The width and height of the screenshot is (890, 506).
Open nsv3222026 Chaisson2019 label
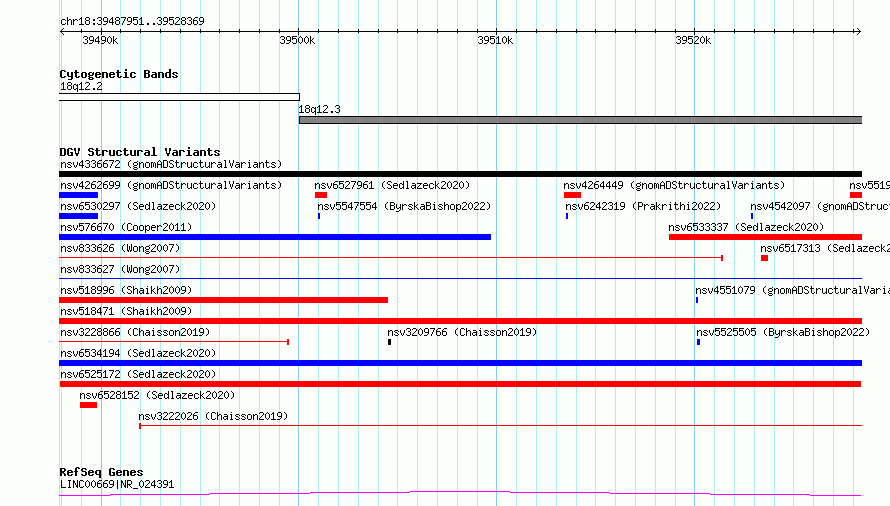(213, 416)
